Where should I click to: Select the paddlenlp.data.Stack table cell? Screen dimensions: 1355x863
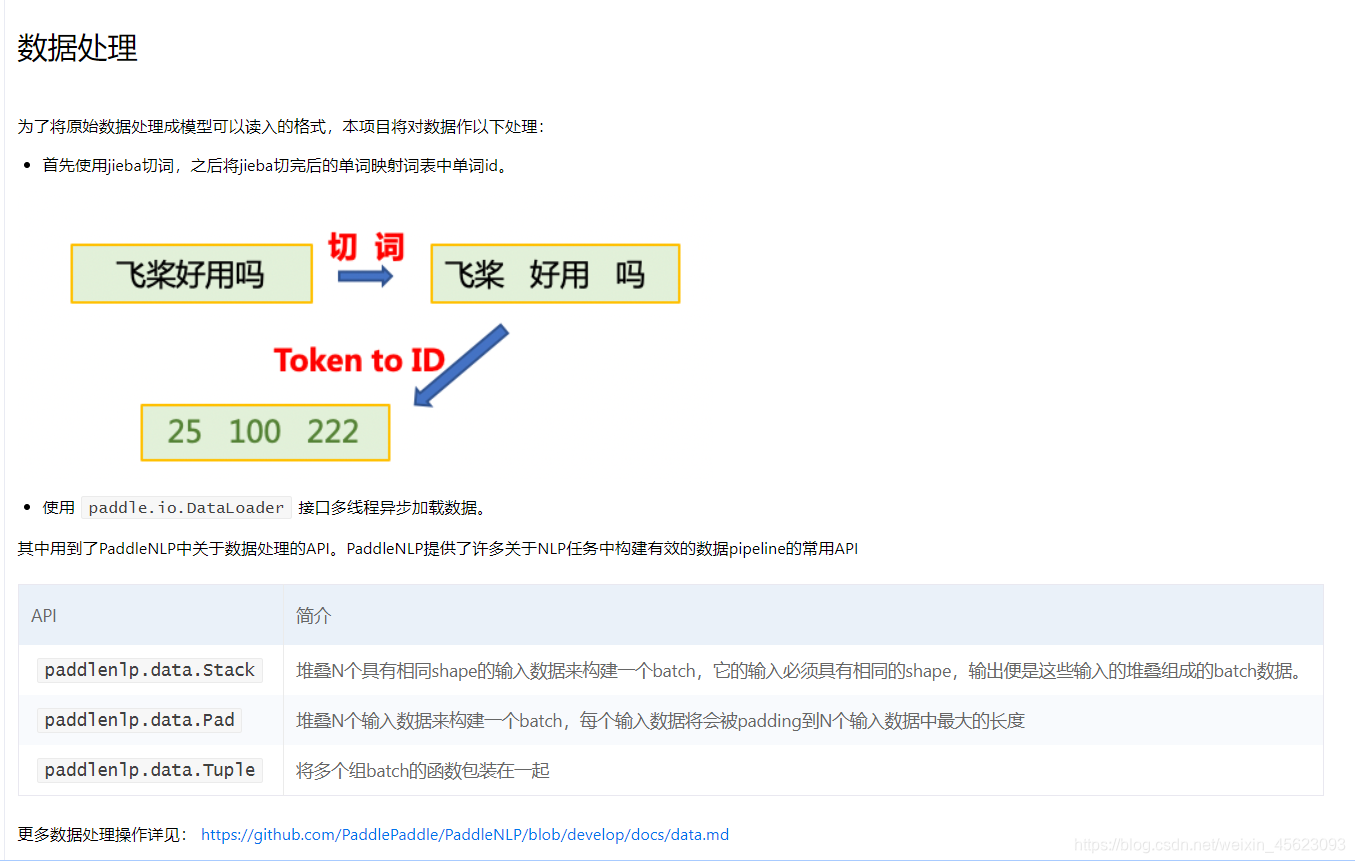point(150,670)
